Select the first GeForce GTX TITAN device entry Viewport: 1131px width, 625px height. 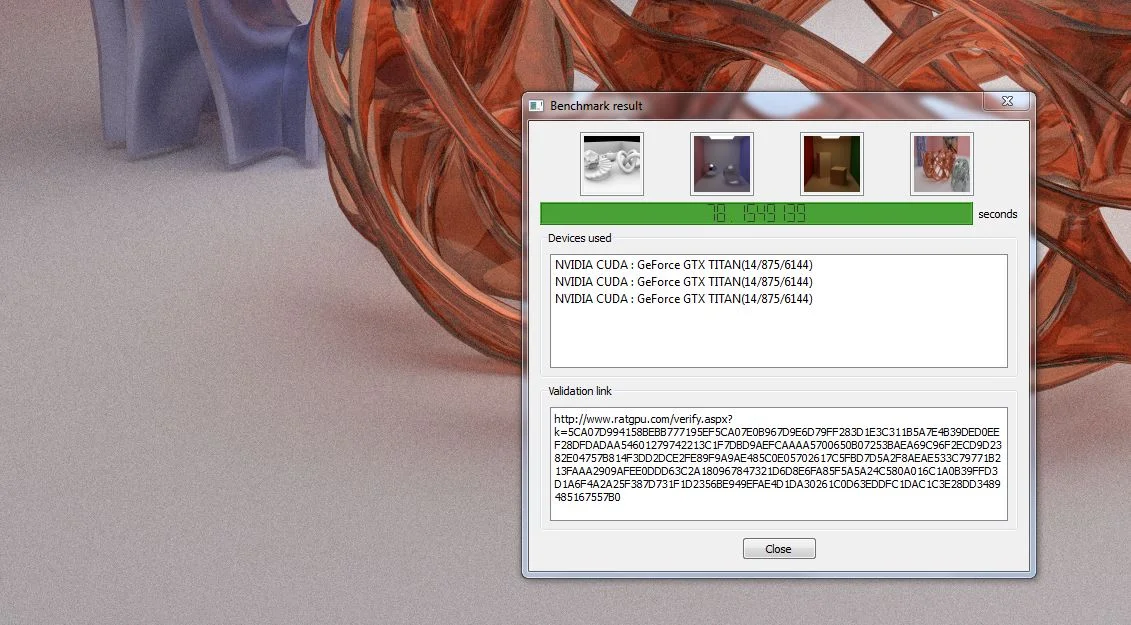pos(683,265)
